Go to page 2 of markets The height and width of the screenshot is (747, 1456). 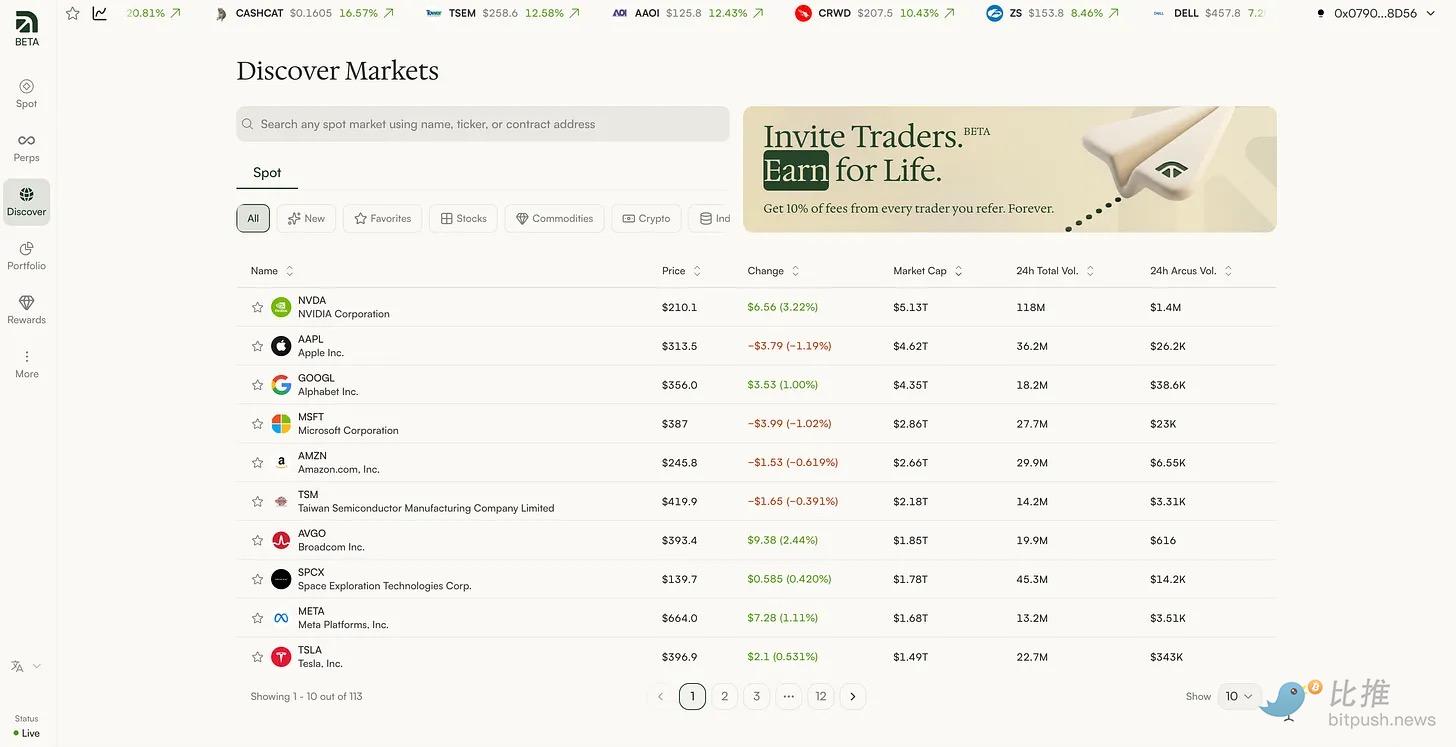[725, 696]
